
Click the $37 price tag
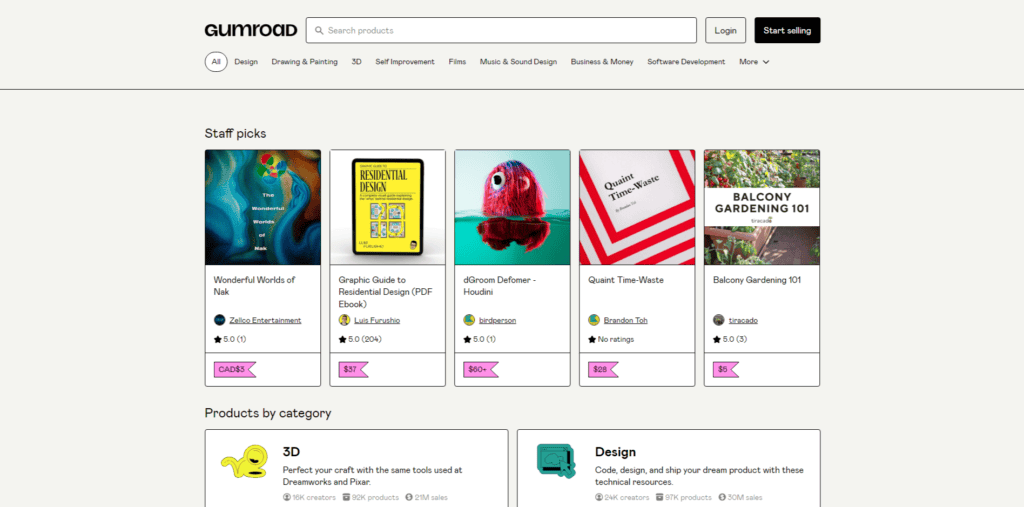(353, 370)
